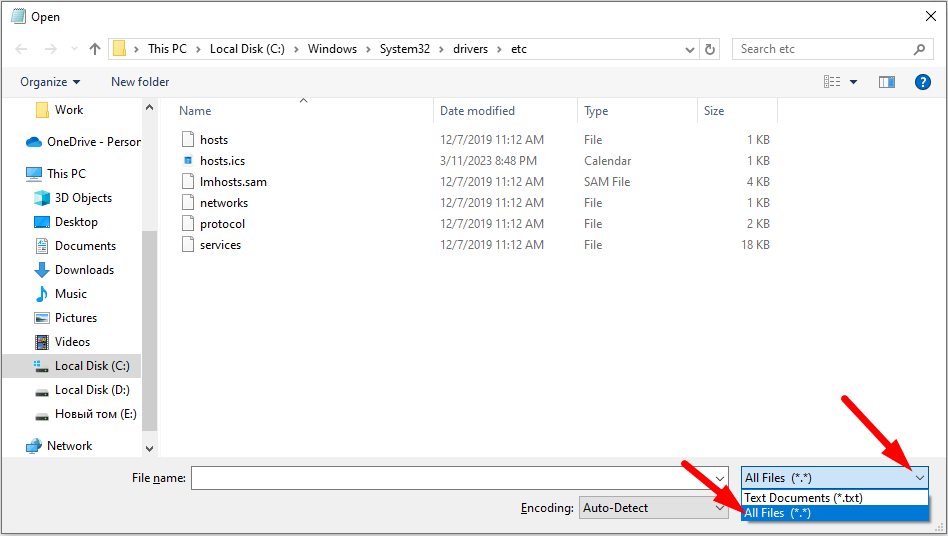Choose All Files (*.*) in dropdown list
This screenshot has width=948, height=536.
coord(778,513)
